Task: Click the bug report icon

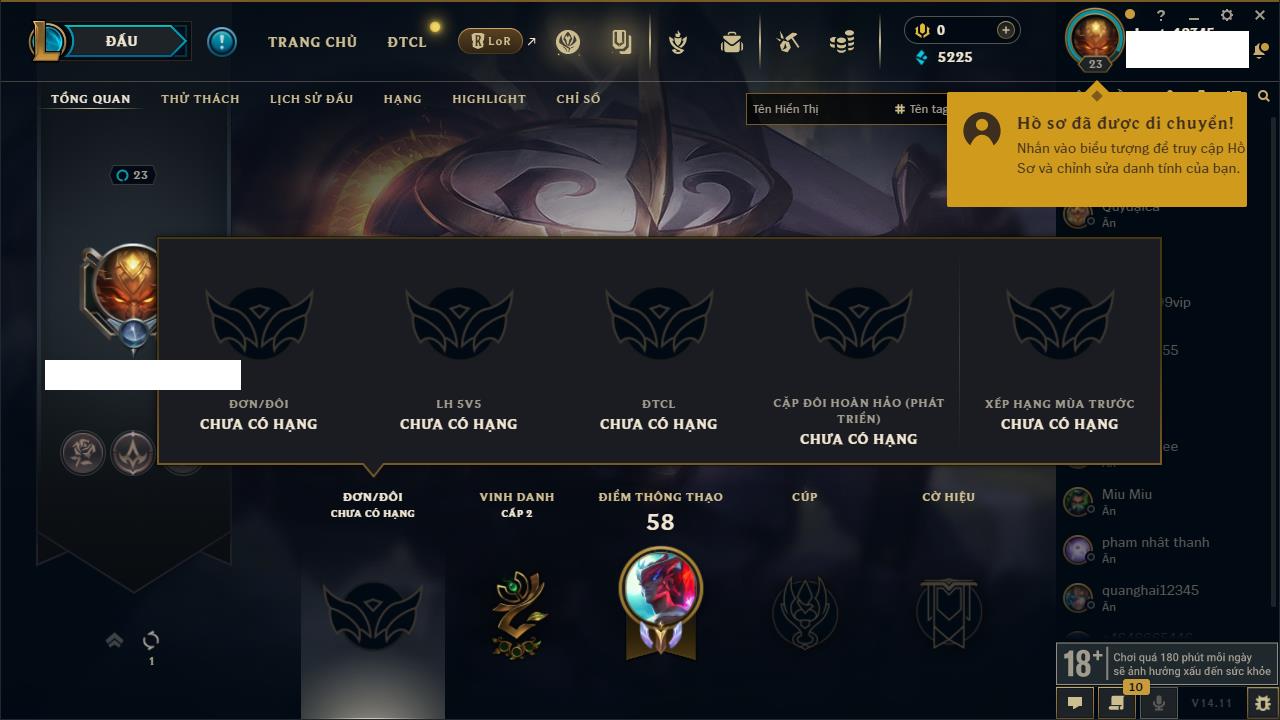Action: pos(1262,703)
